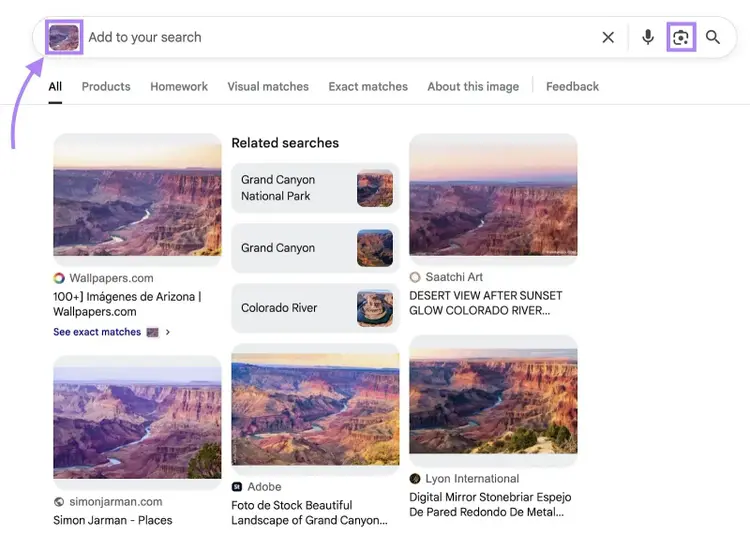Switch to the Products tab
The image size is (750, 535).
[x=106, y=87]
